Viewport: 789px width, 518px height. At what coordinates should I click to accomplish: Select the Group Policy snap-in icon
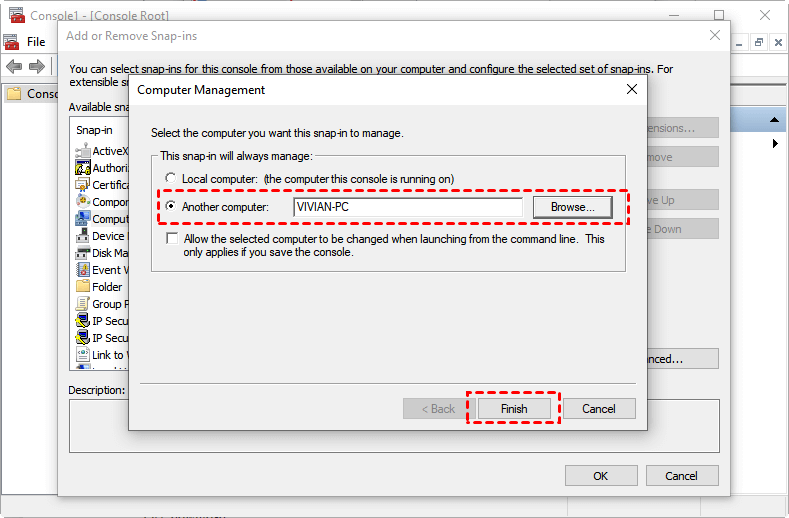84,304
